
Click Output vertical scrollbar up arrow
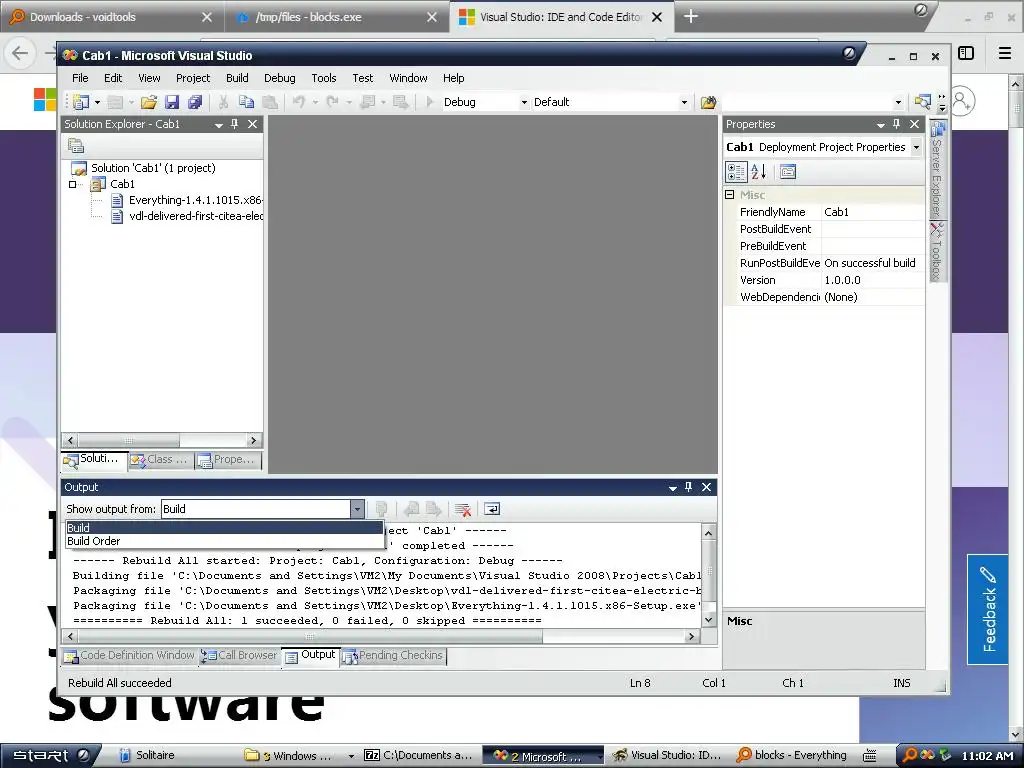point(709,533)
